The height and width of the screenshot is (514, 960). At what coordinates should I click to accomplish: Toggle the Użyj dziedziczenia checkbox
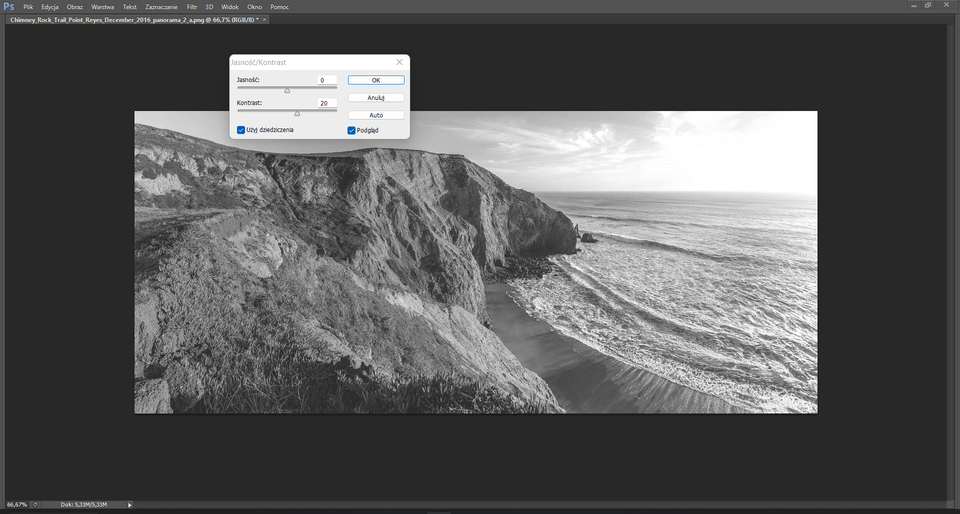pos(241,130)
